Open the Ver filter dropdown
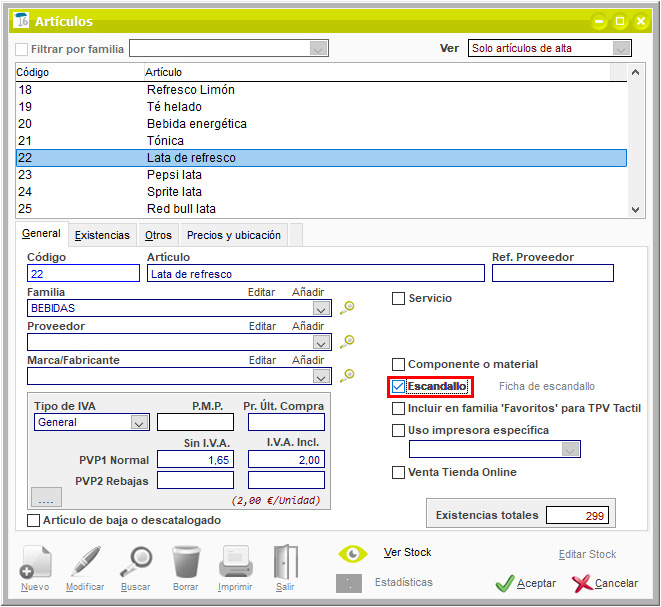Viewport: 661px width, 607px height. tap(621, 48)
